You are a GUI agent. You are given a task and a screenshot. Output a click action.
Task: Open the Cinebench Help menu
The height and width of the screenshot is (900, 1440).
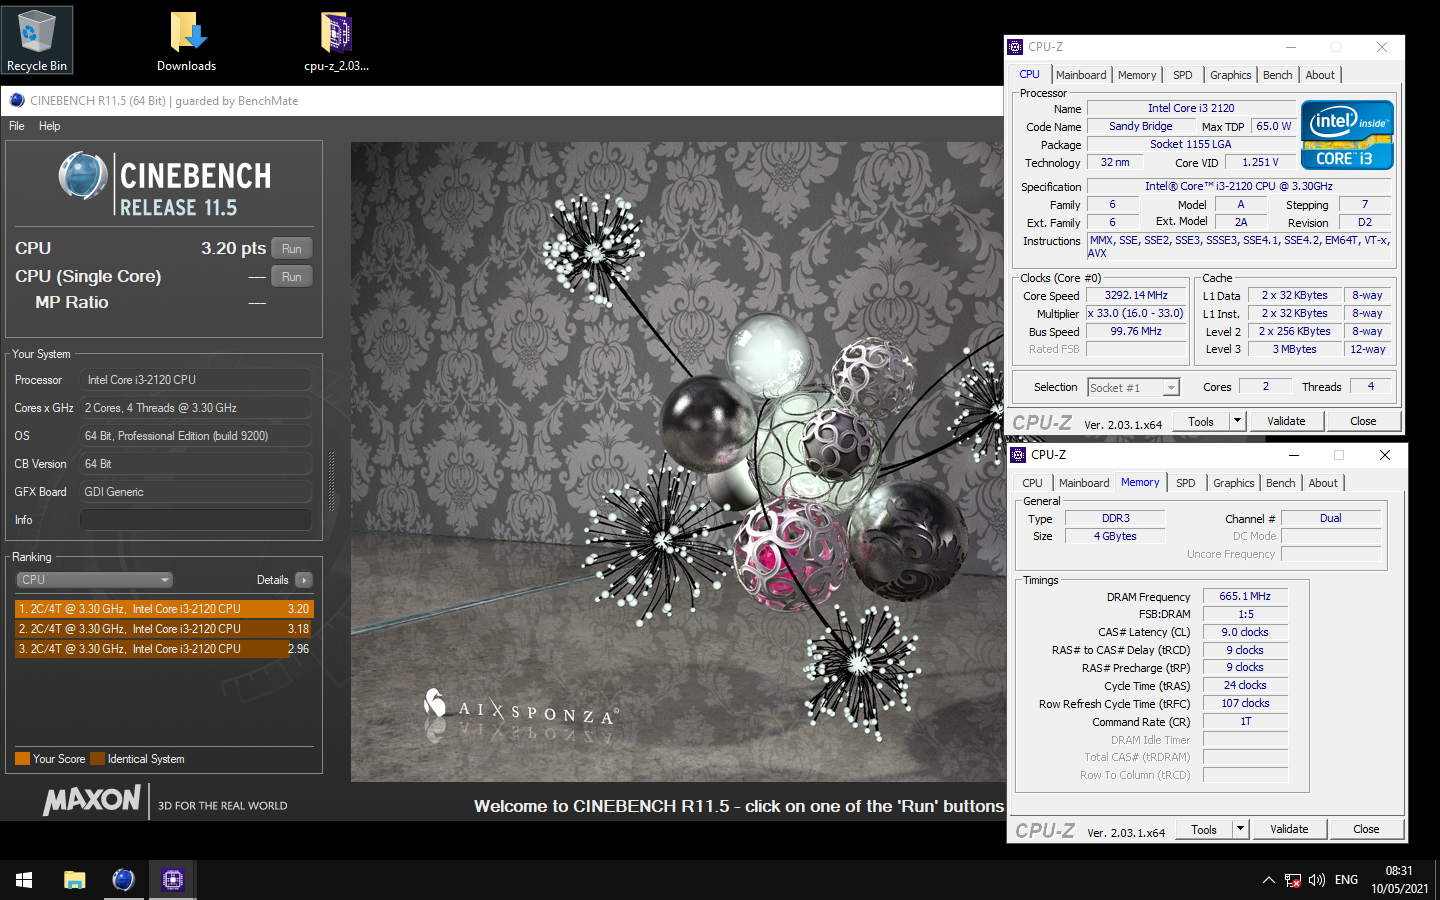click(49, 126)
